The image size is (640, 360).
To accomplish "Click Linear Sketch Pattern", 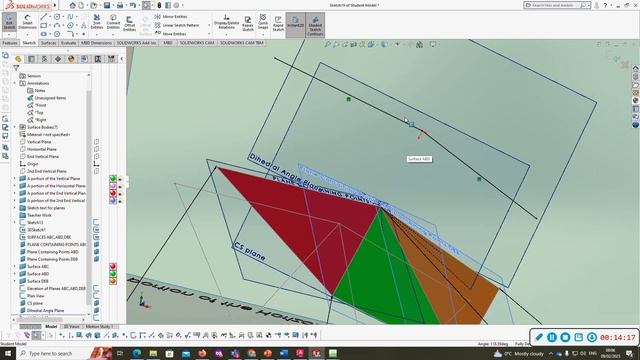I will click(177, 25).
